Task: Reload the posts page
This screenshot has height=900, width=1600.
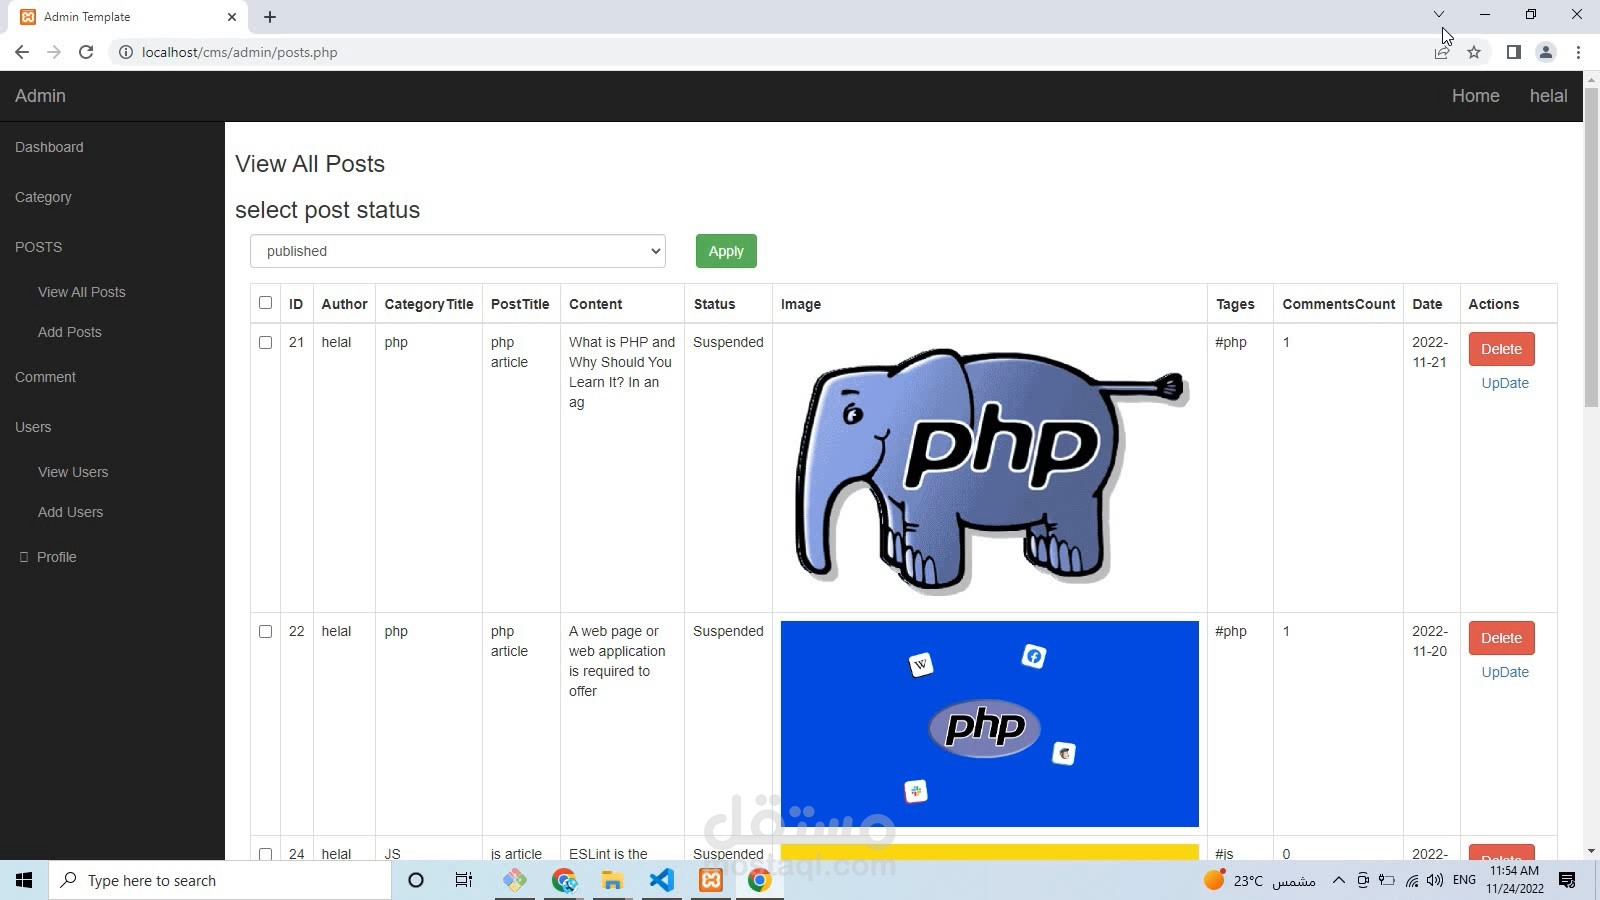Action: 86,52
